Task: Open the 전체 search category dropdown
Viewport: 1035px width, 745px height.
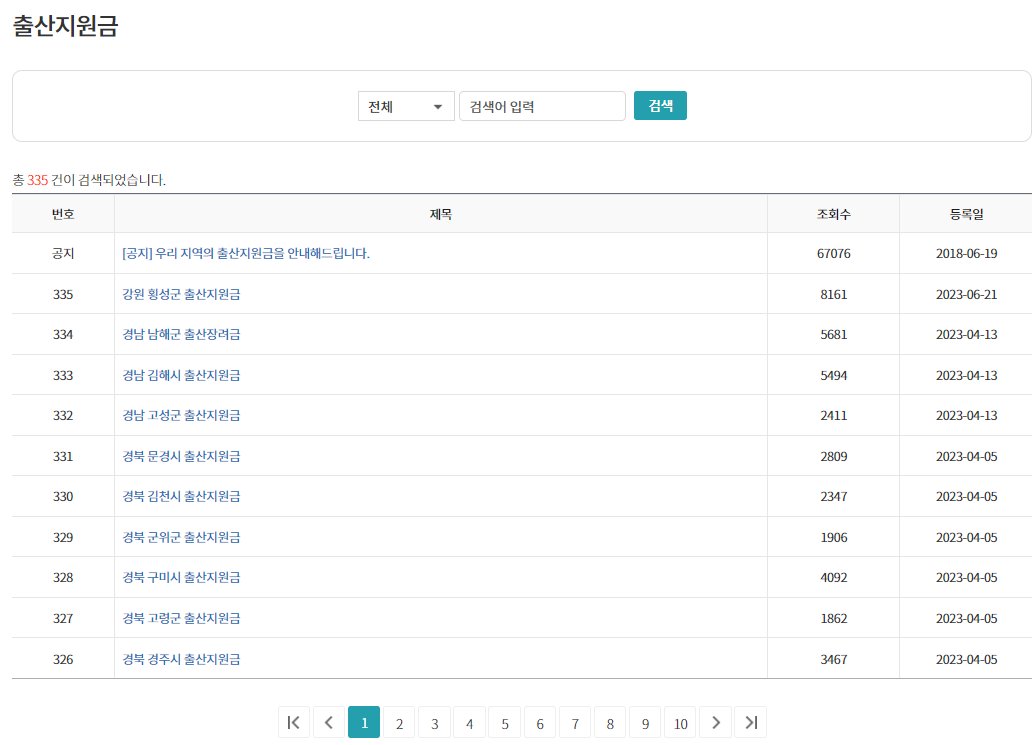Action: coord(406,105)
